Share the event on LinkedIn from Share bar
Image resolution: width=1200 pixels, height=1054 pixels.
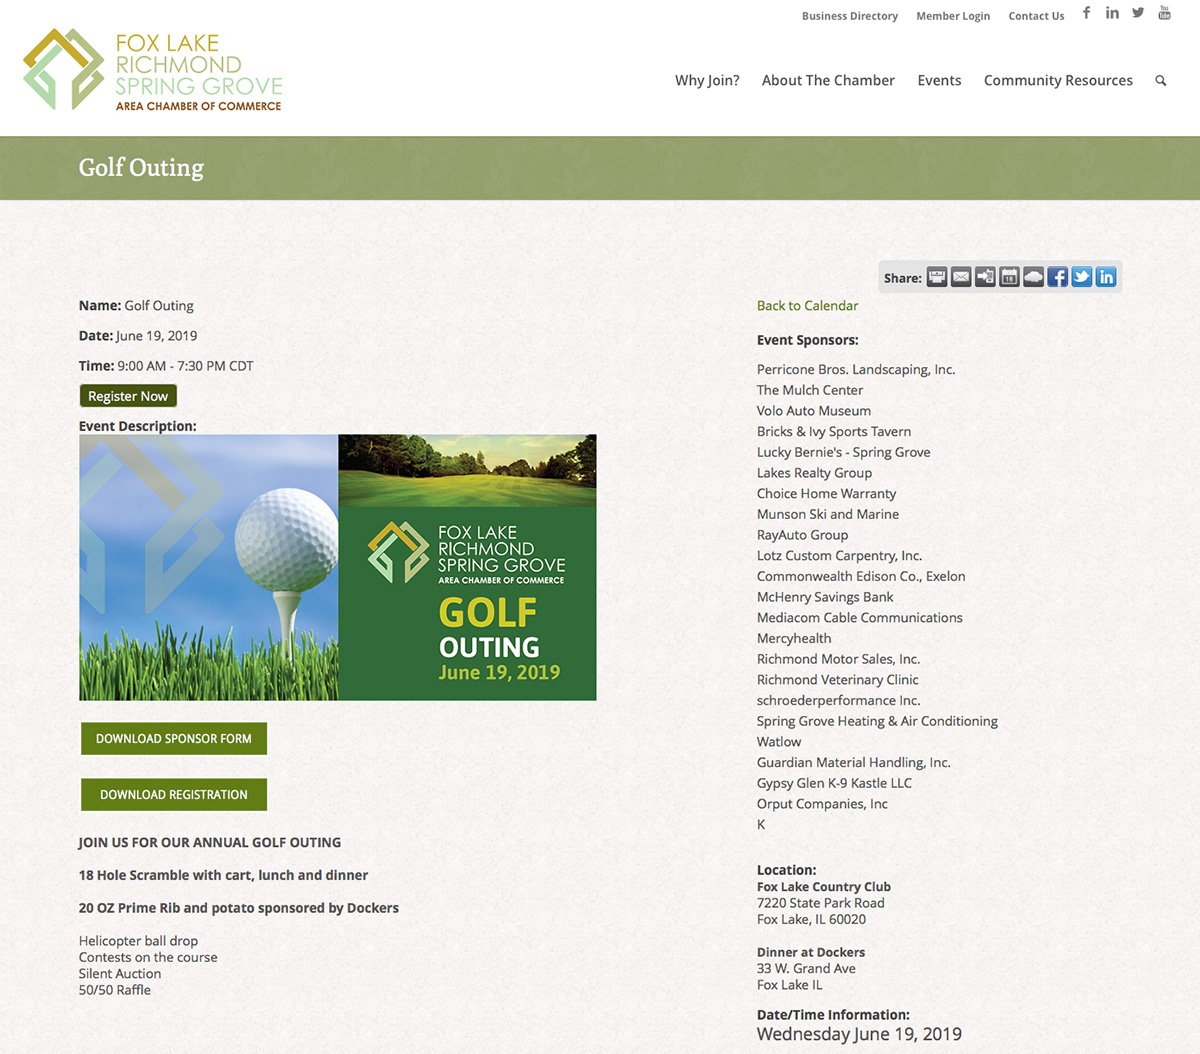(1105, 277)
